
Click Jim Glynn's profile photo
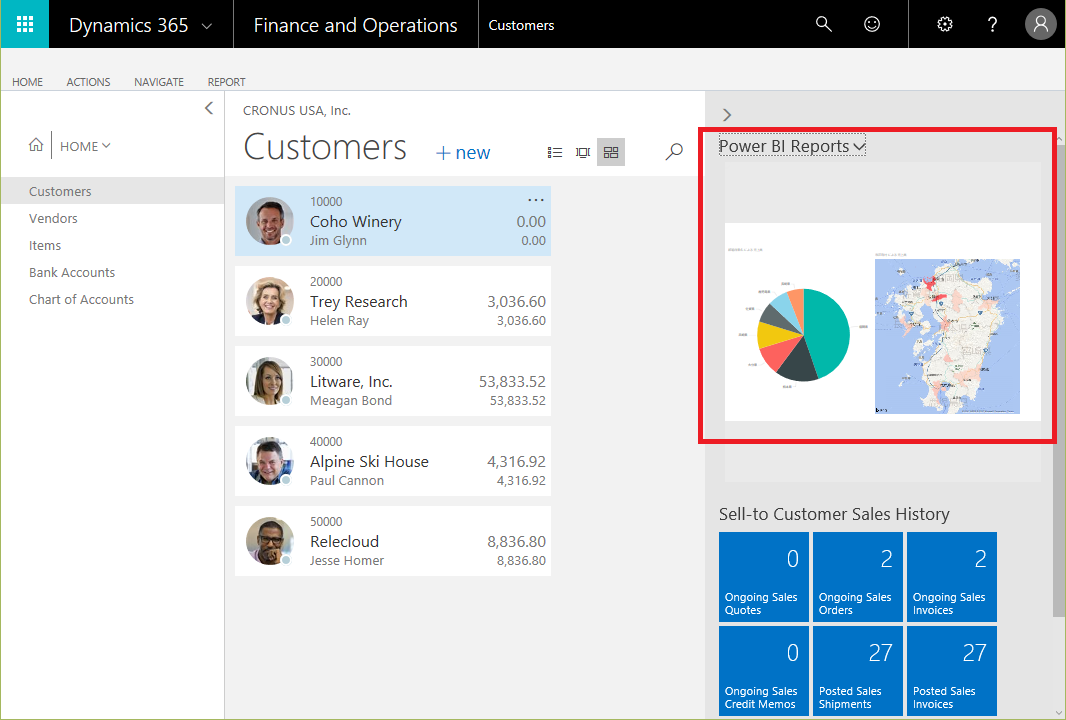tap(270, 221)
